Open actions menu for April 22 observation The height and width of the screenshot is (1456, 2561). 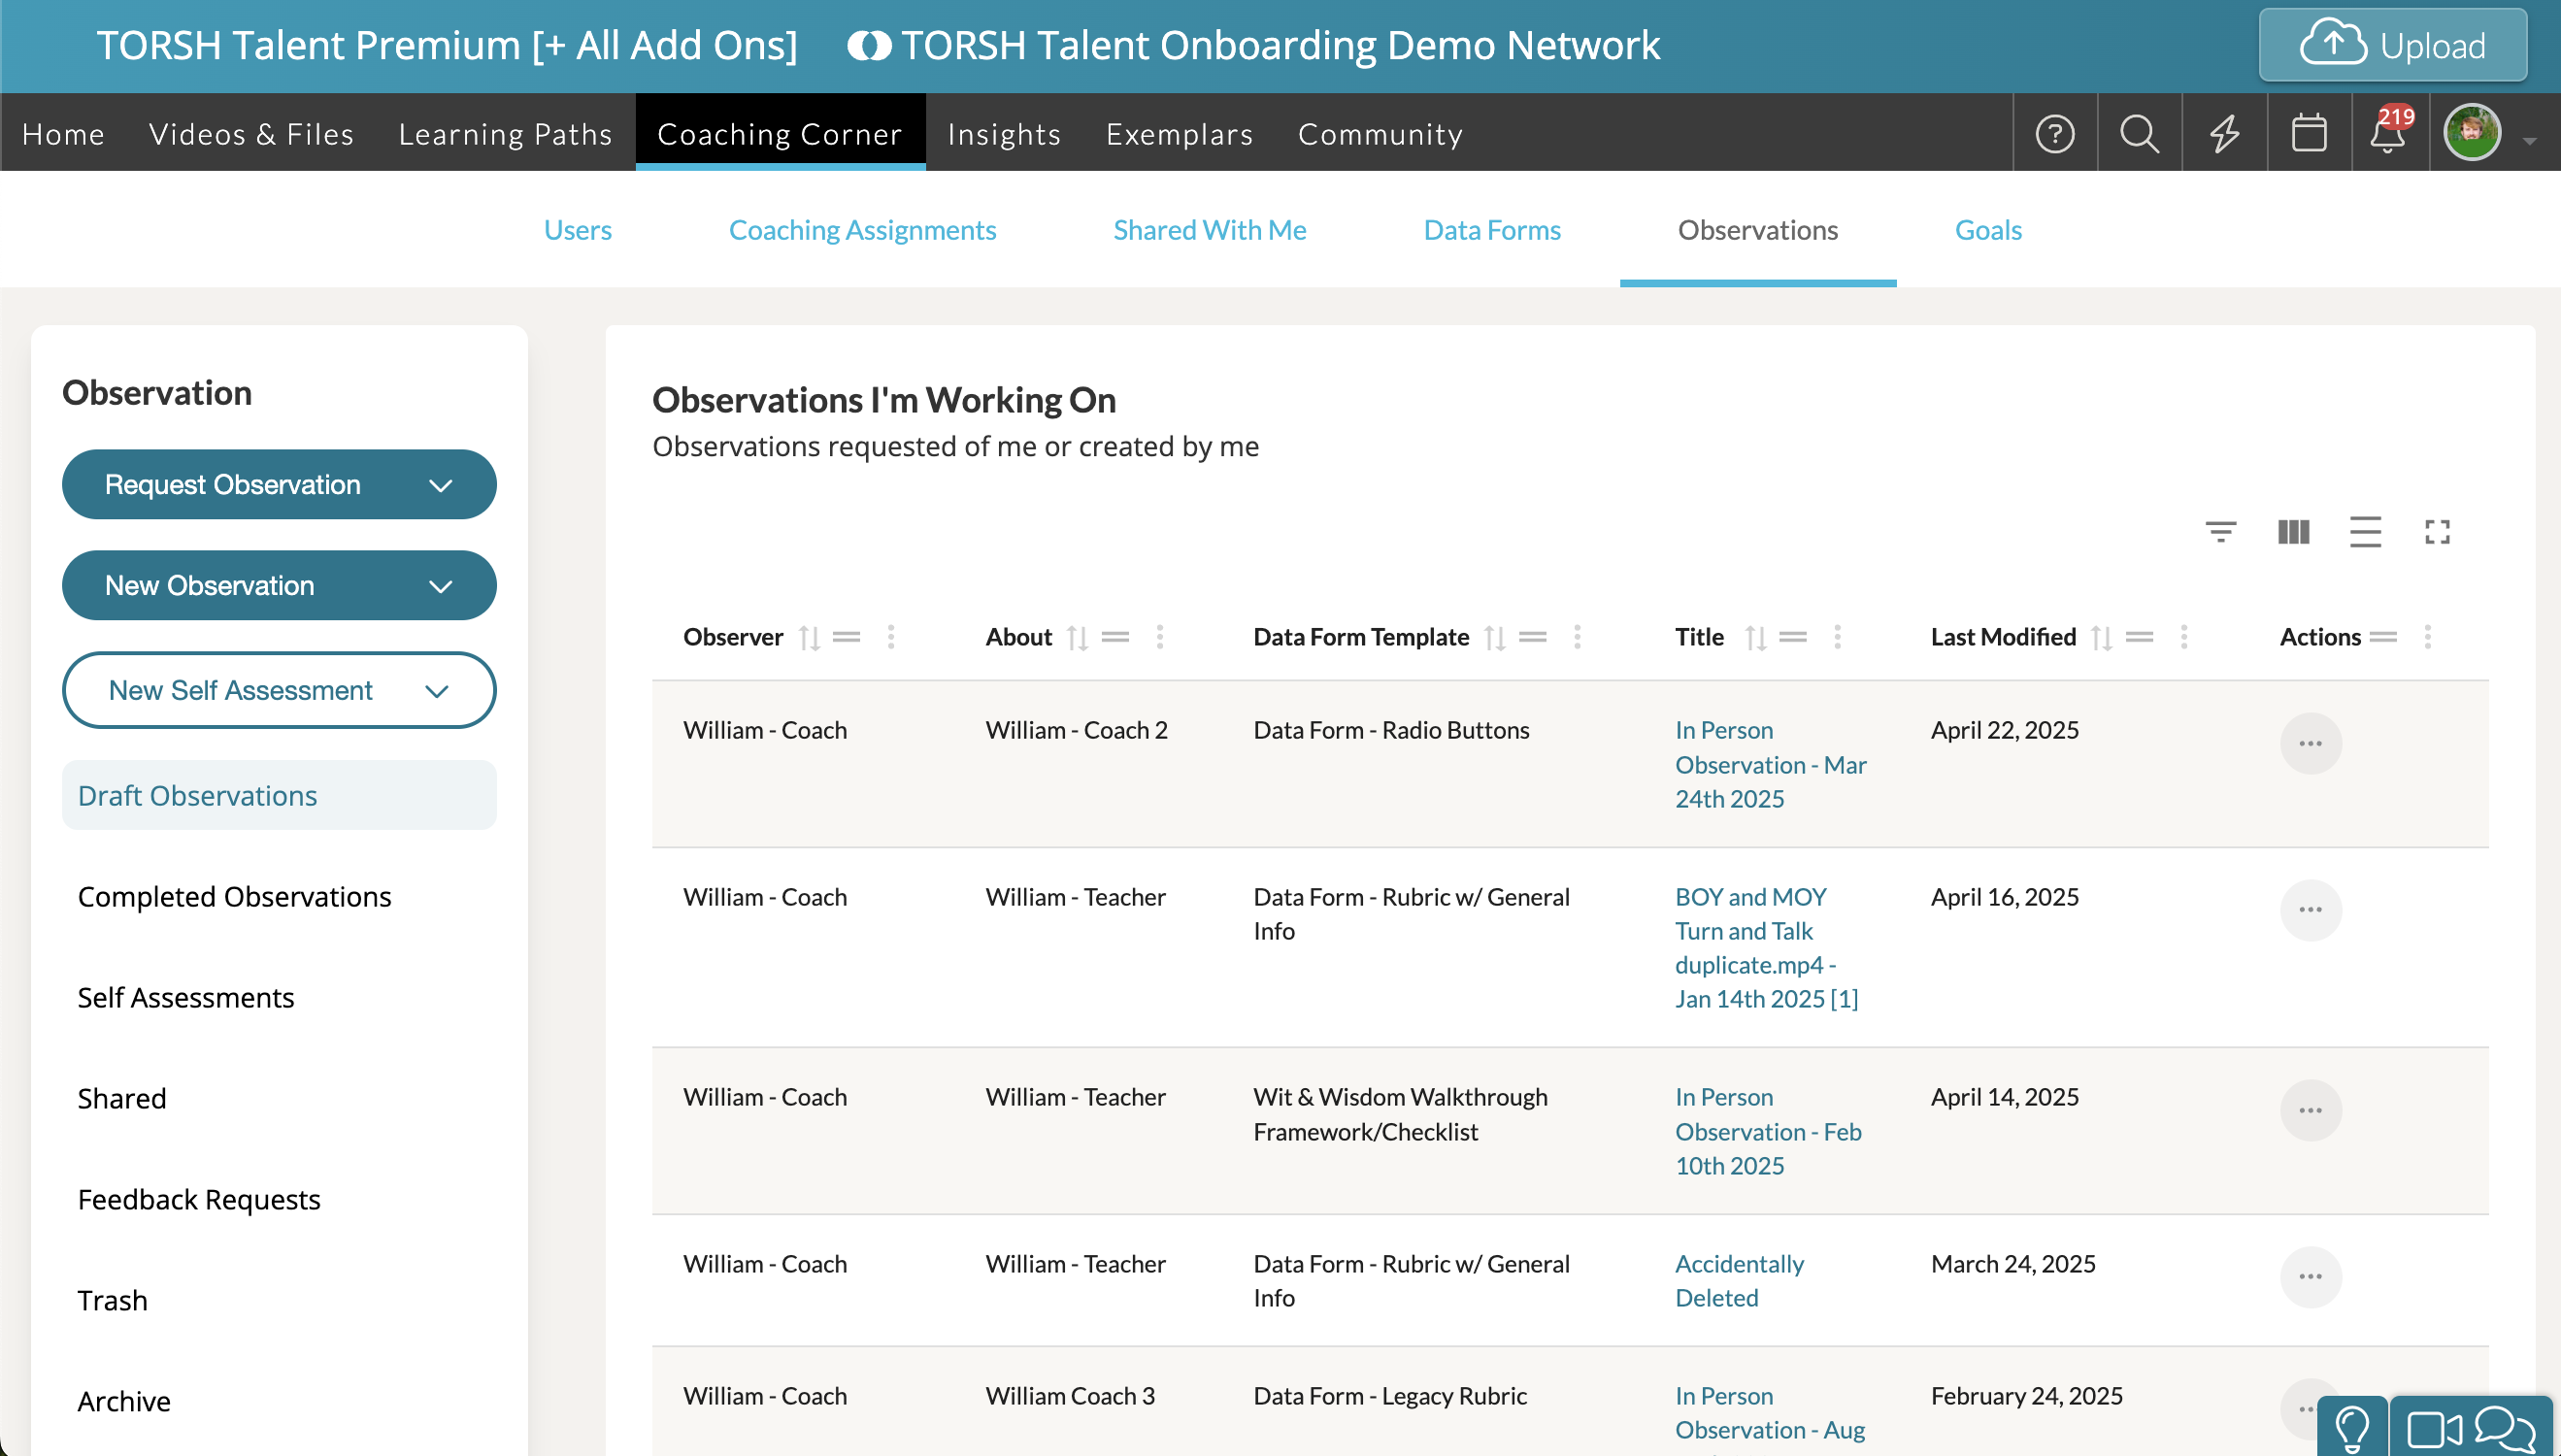coord(2310,743)
